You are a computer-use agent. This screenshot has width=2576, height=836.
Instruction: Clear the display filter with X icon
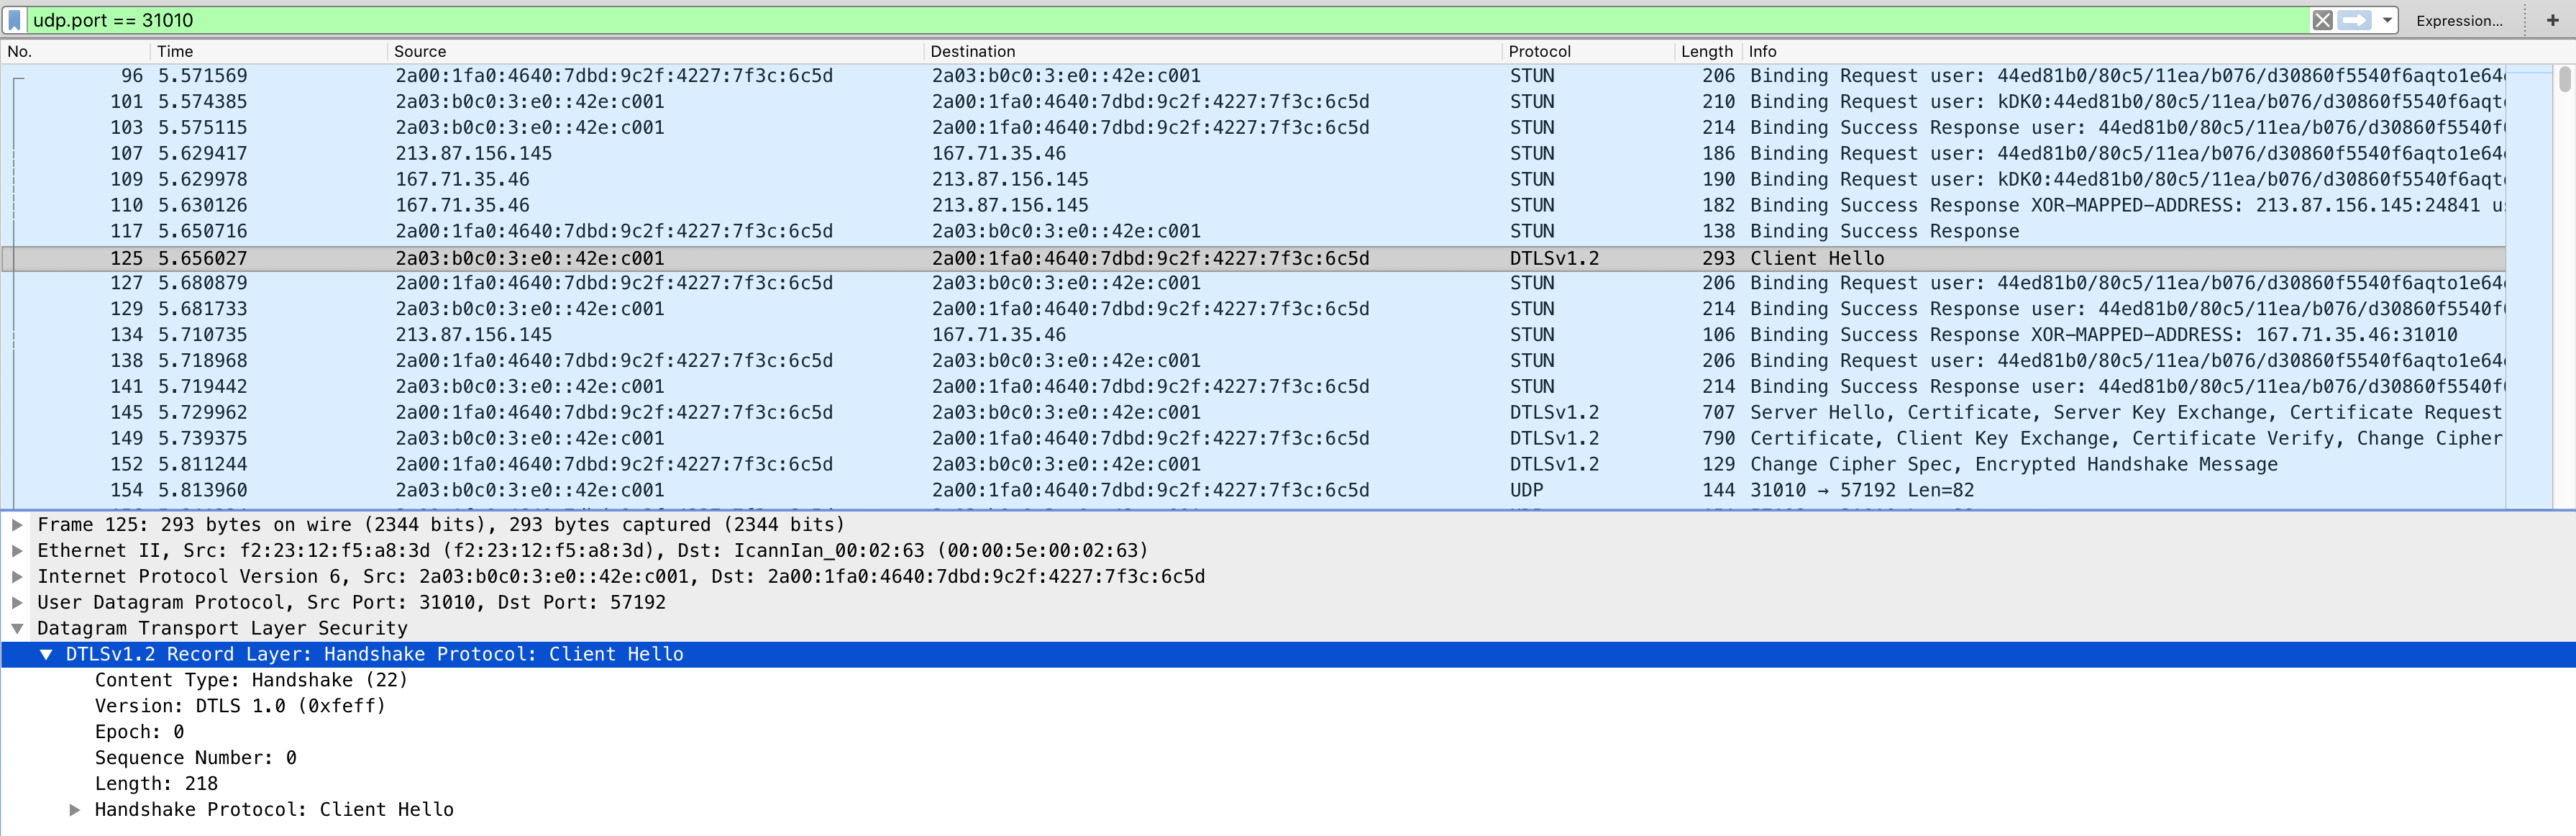[x=2322, y=20]
